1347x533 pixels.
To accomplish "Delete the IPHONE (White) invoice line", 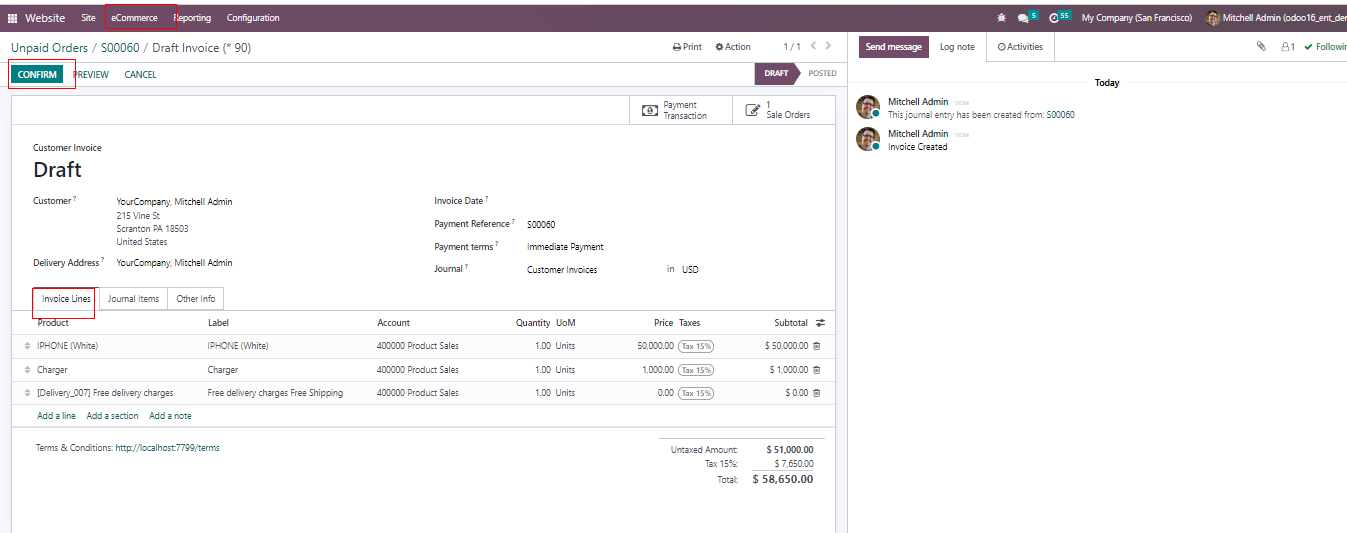I will (816, 346).
